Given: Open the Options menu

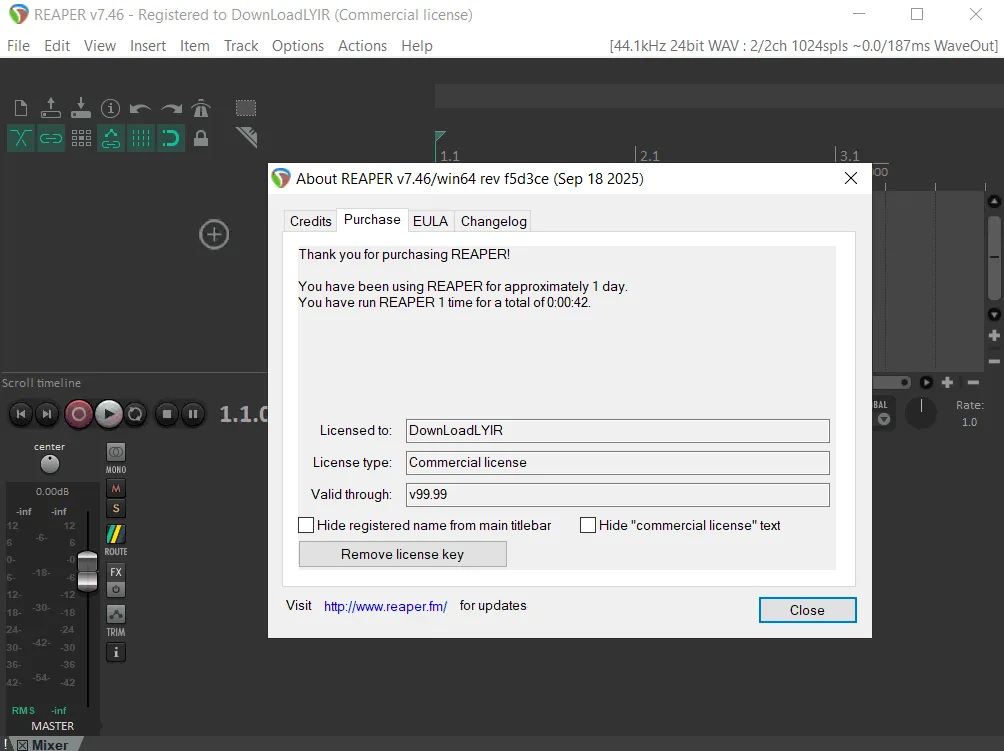Looking at the screenshot, I should [x=298, y=46].
